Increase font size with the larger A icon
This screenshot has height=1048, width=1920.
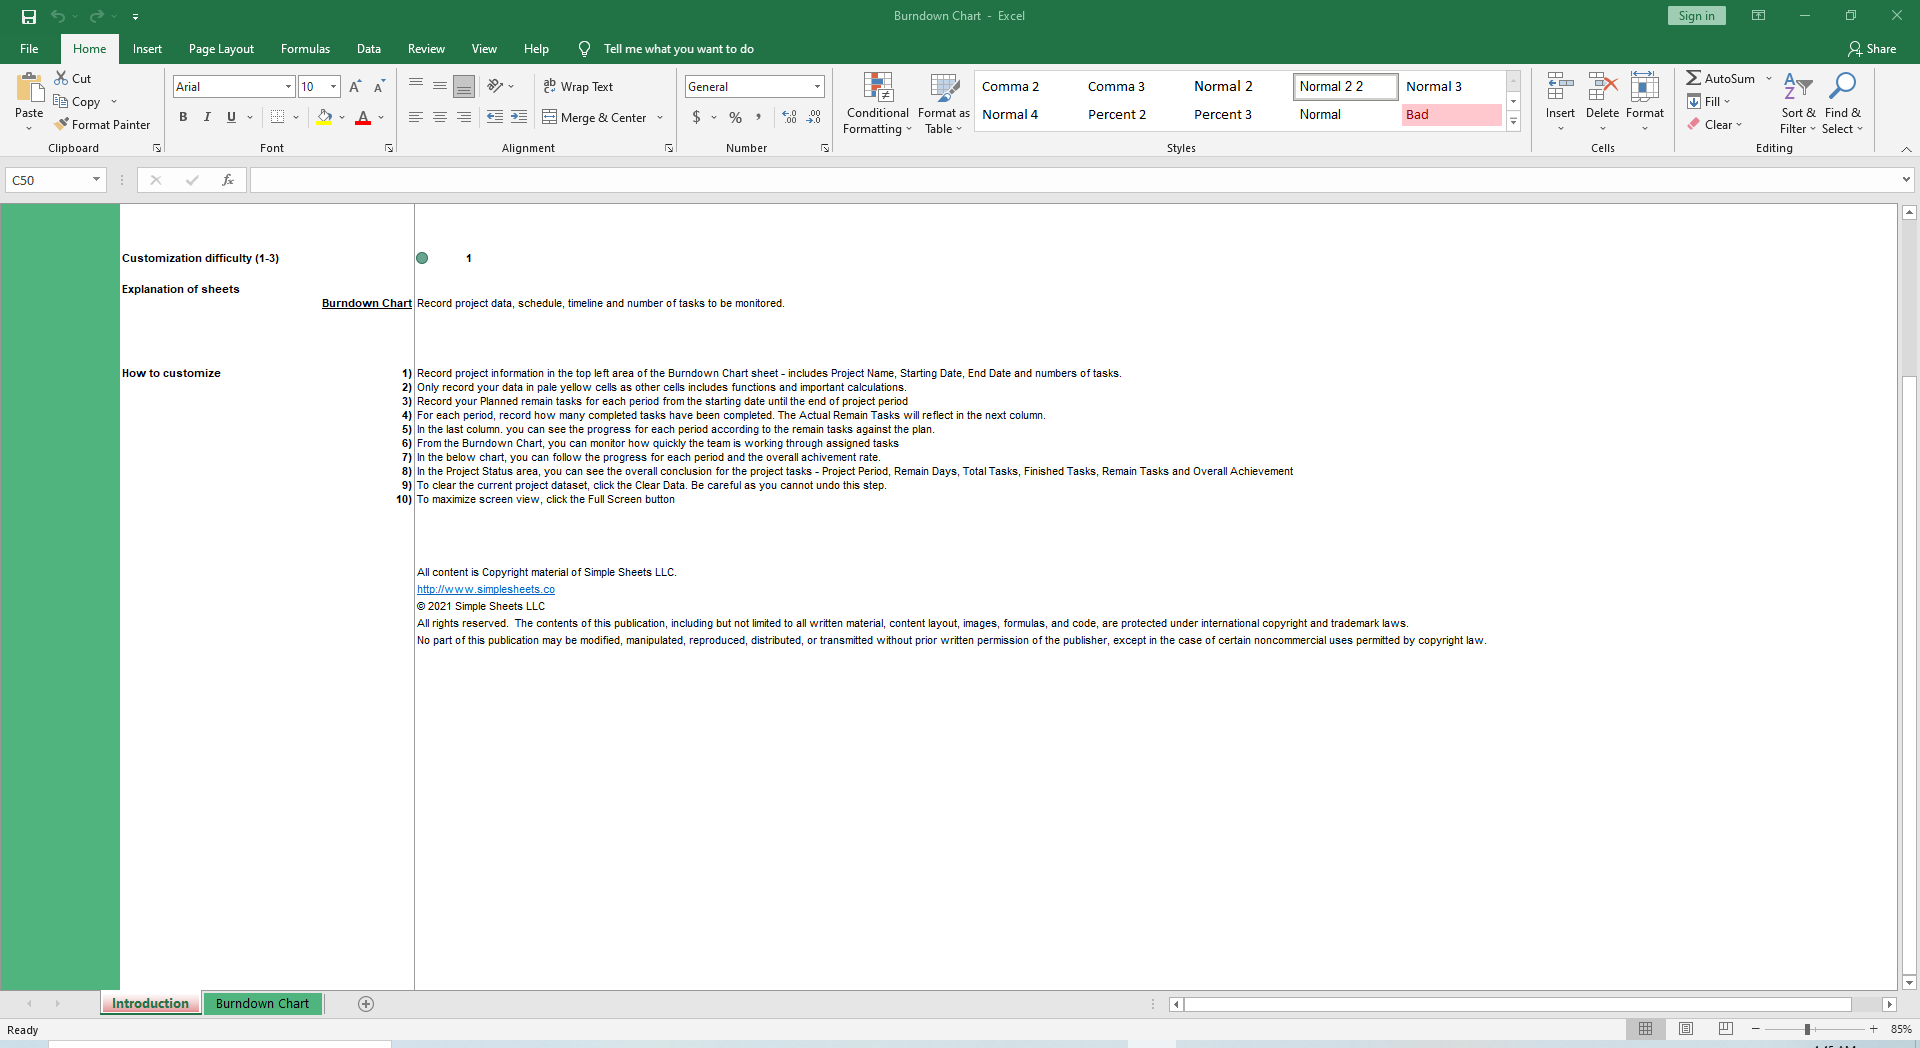click(355, 87)
